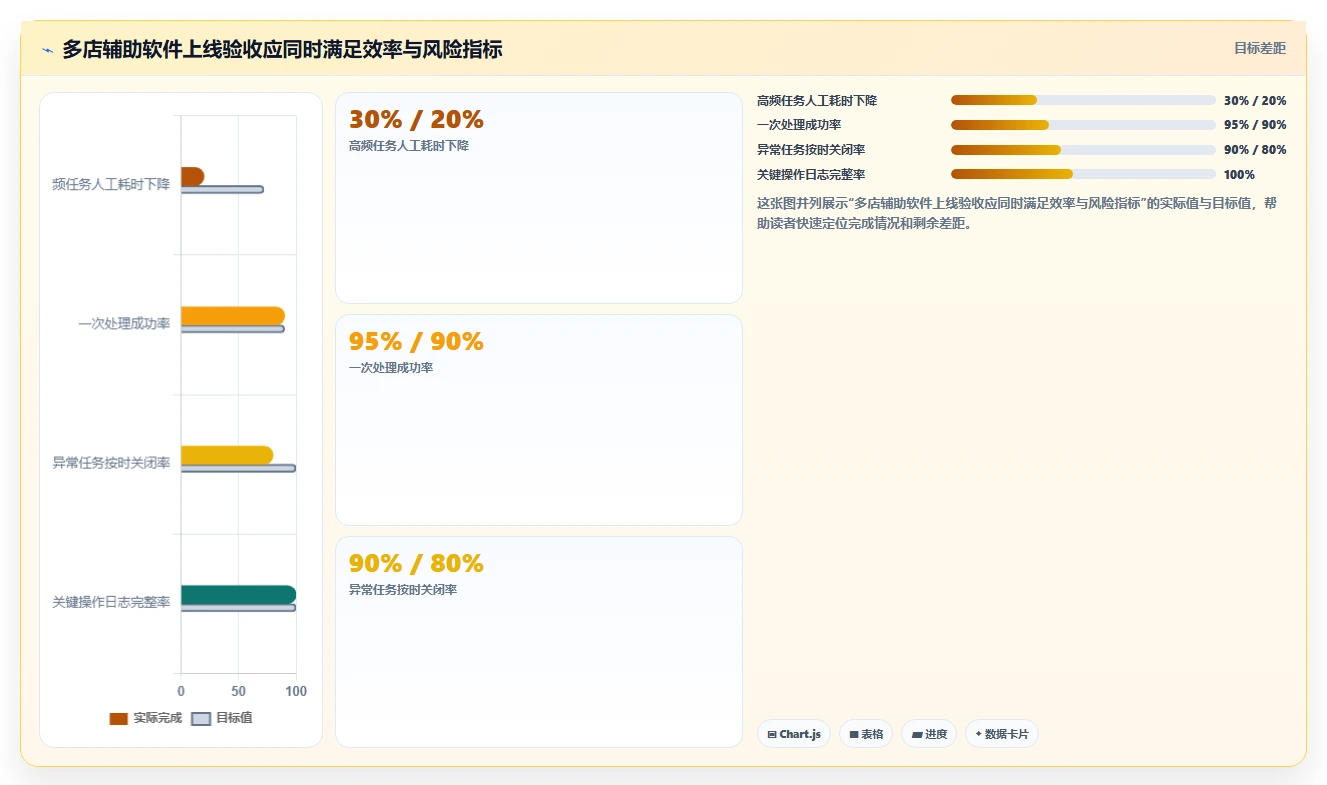The image size is (1327, 785).
Task: Click the 目标差距 label in header
Action: (x=1260, y=48)
